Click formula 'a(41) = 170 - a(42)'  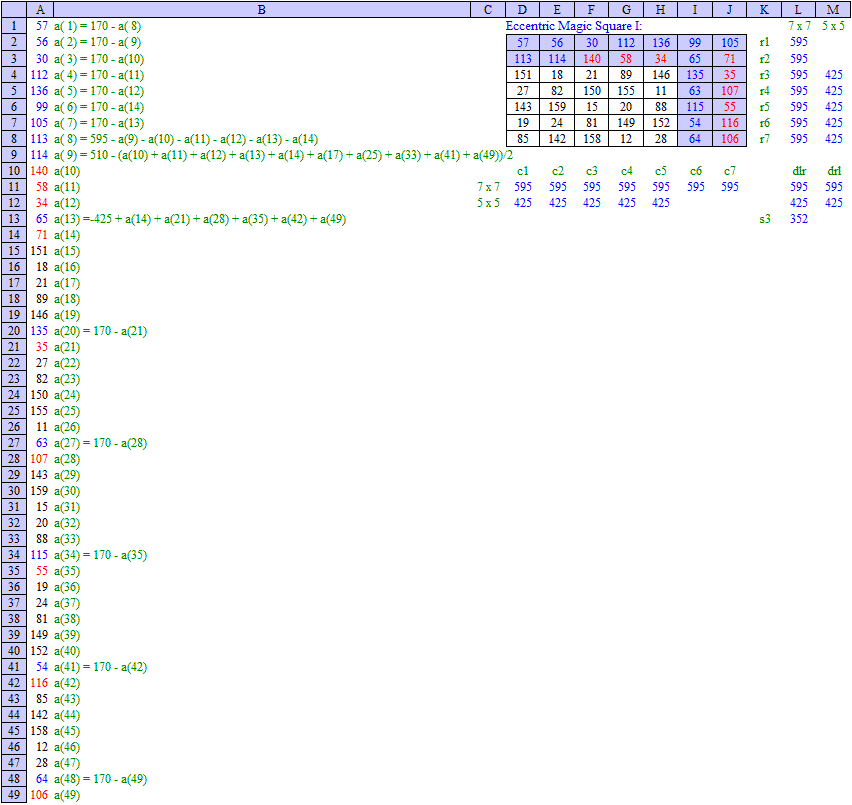click(101, 666)
